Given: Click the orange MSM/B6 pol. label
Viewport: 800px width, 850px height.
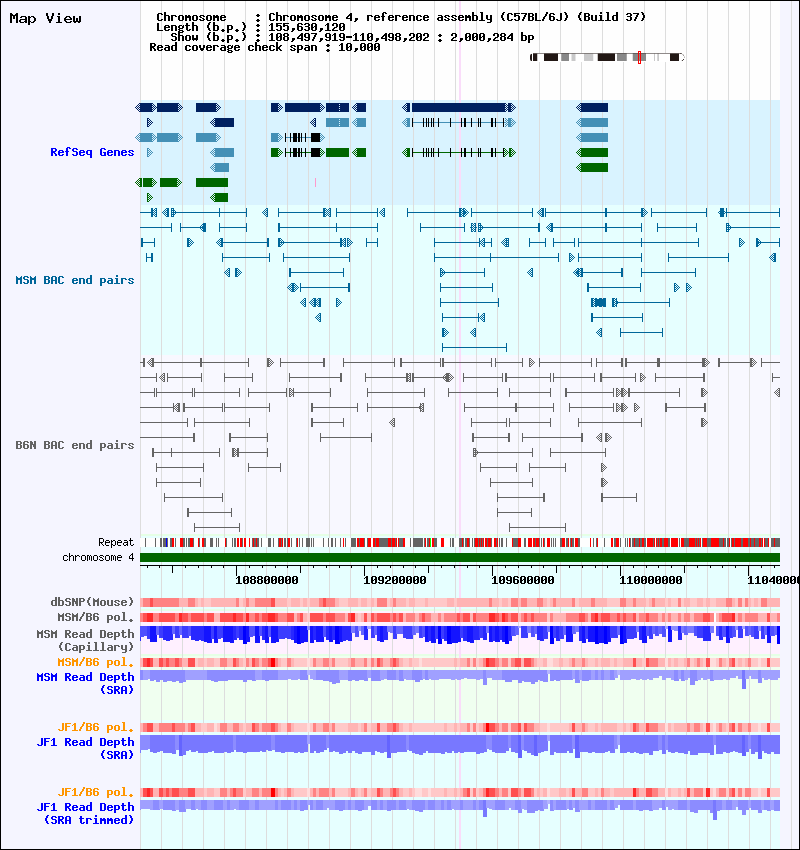Looking at the screenshot, I should (95, 662).
